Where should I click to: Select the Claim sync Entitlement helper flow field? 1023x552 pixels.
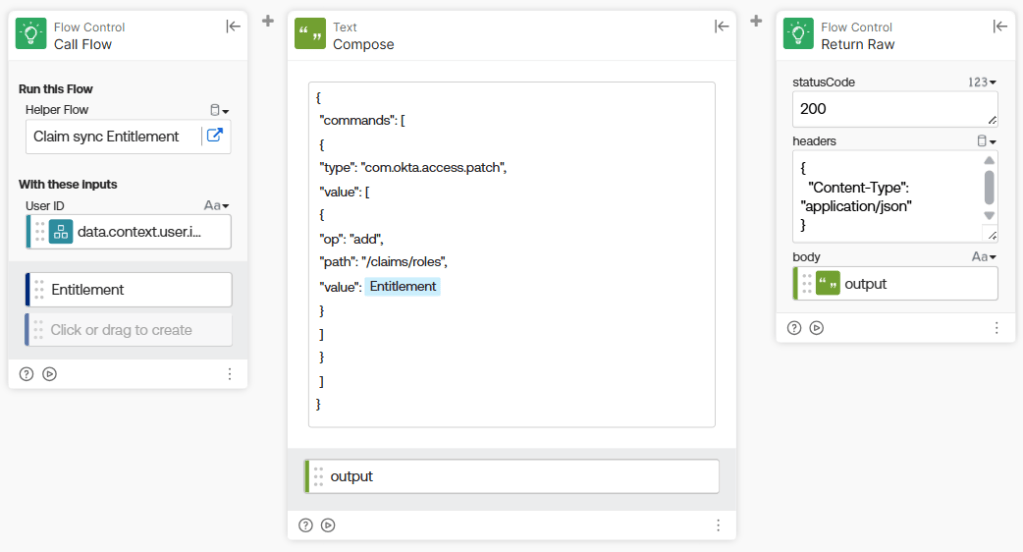point(128,136)
